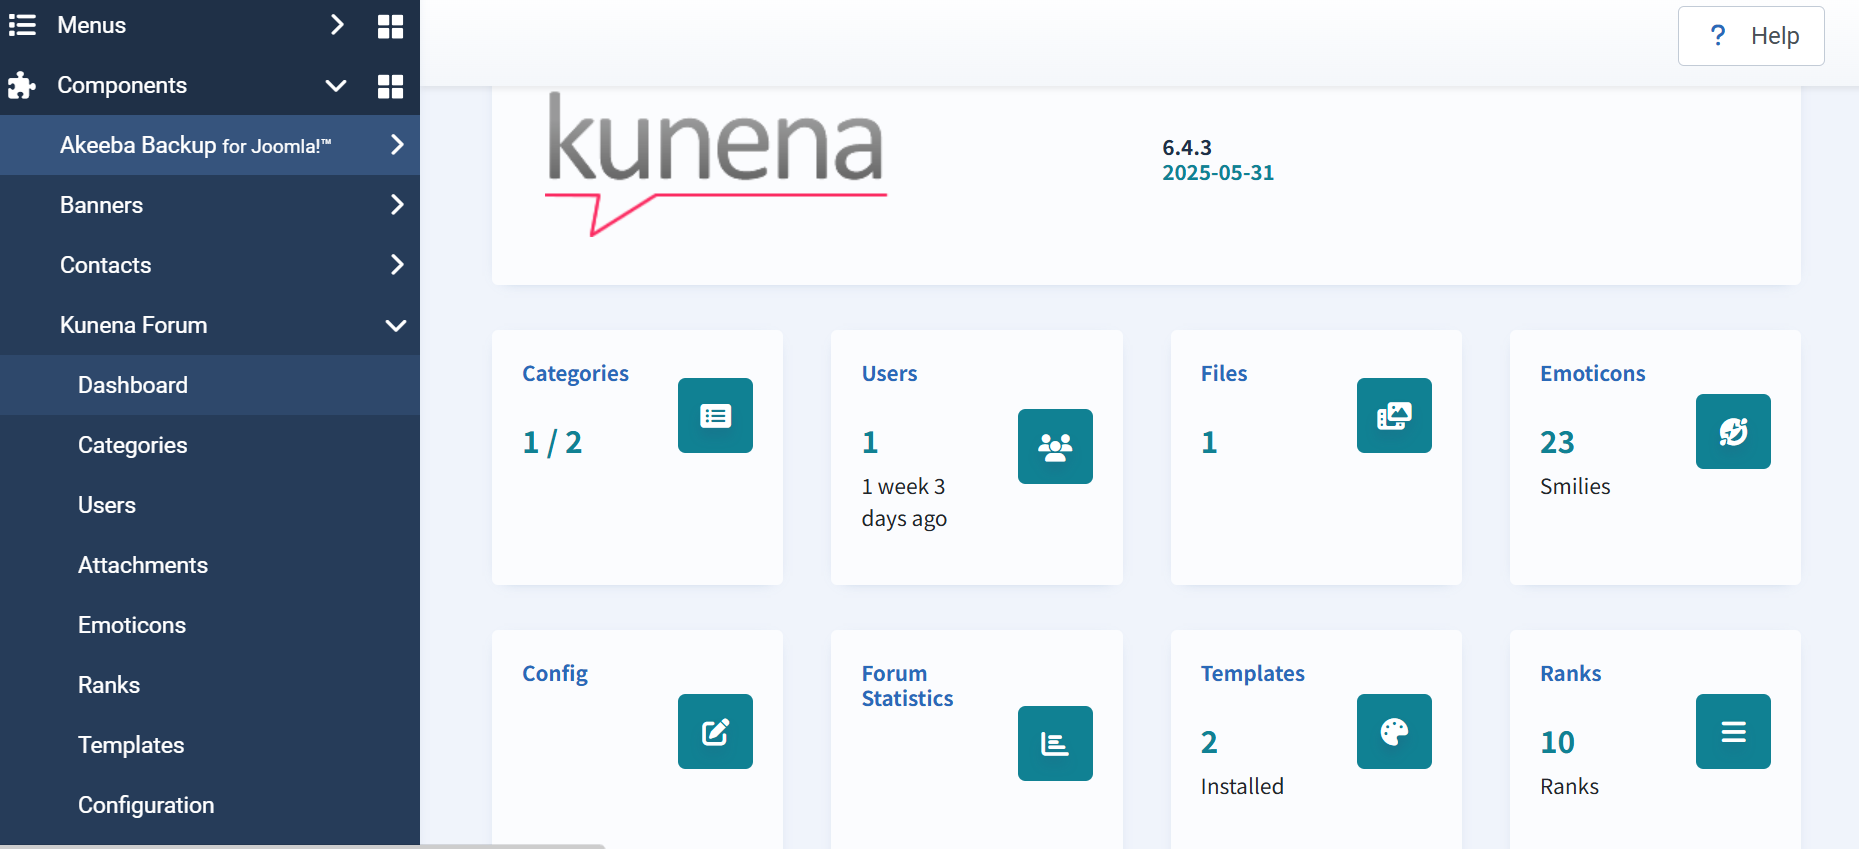Viewport: 1859px width, 849px height.
Task: Click the Help question mark icon
Action: (1718, 36)
